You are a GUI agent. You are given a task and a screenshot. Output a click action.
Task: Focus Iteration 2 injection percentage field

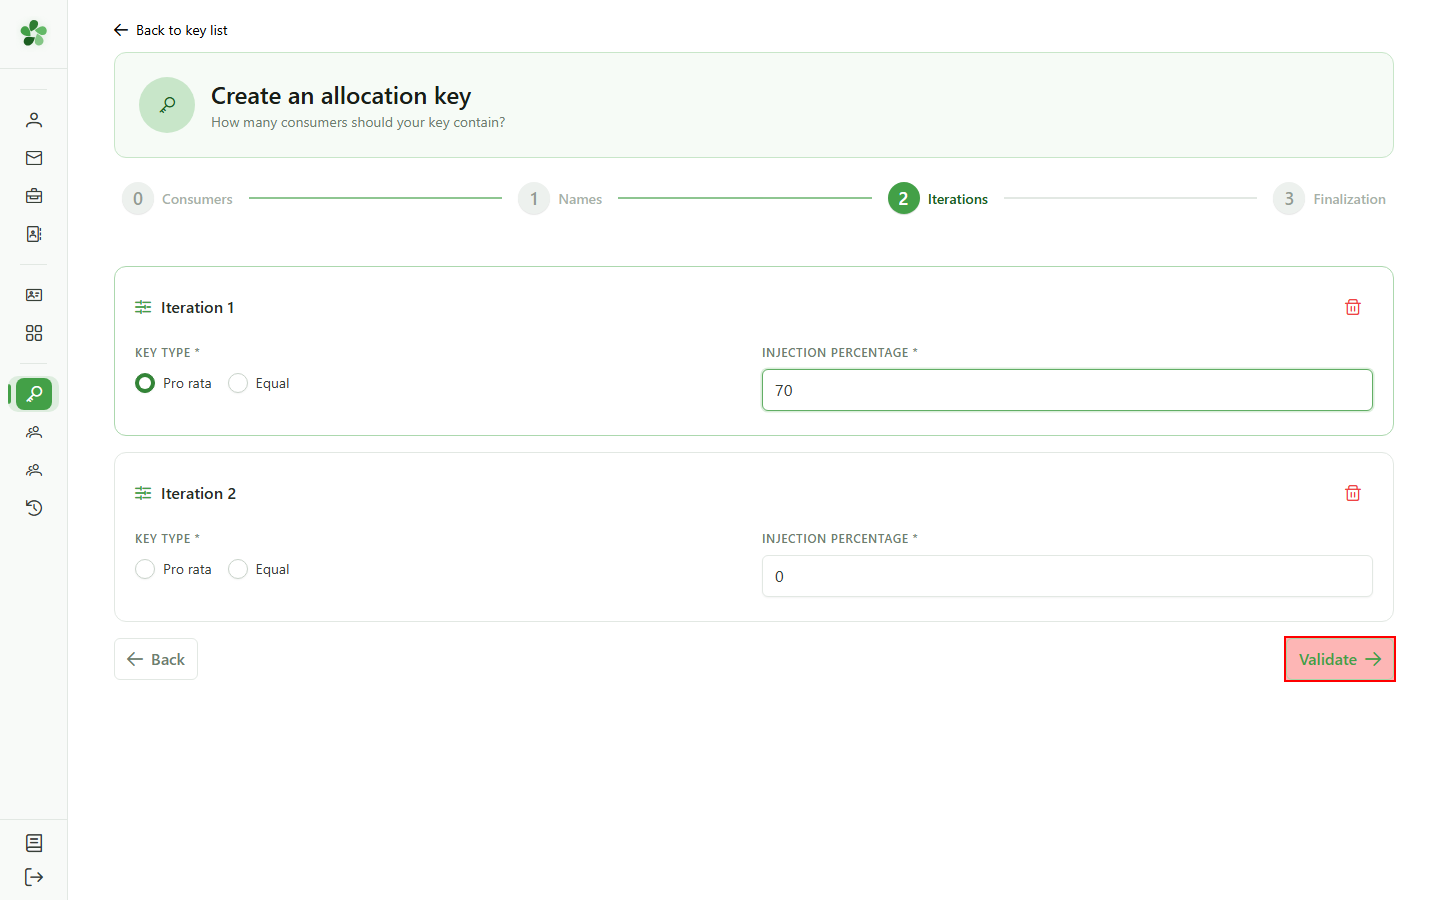tap(1067, 576)
